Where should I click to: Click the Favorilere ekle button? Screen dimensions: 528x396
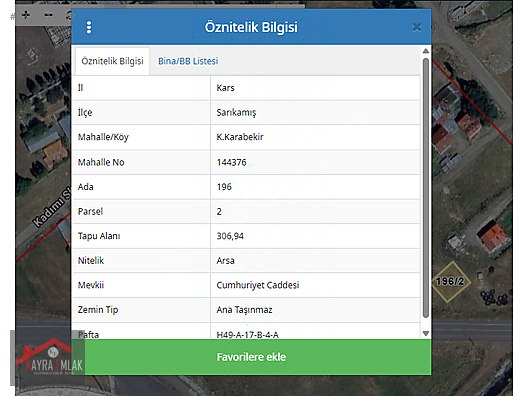pyautogui.click(x=251, y=357)
